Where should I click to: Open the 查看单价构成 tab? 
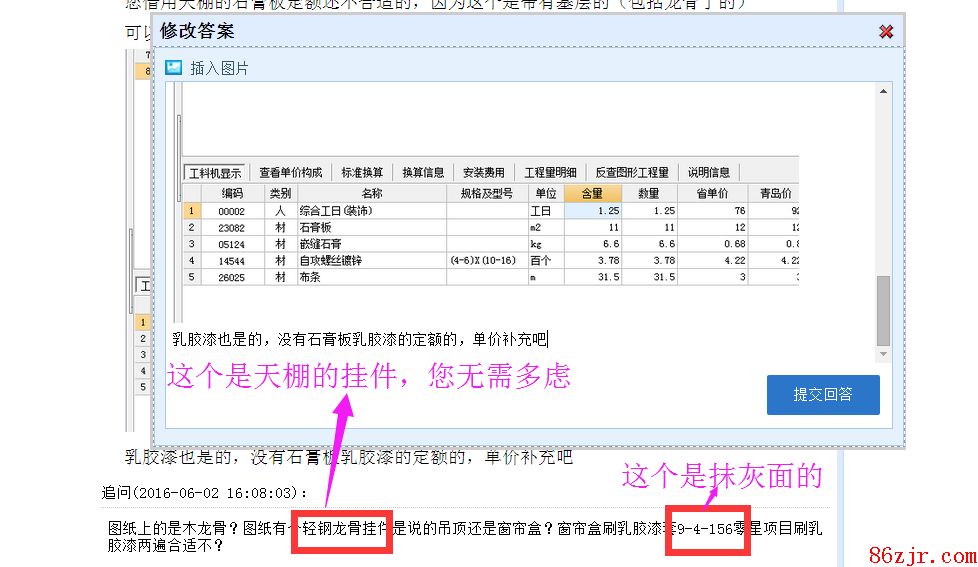290,172
